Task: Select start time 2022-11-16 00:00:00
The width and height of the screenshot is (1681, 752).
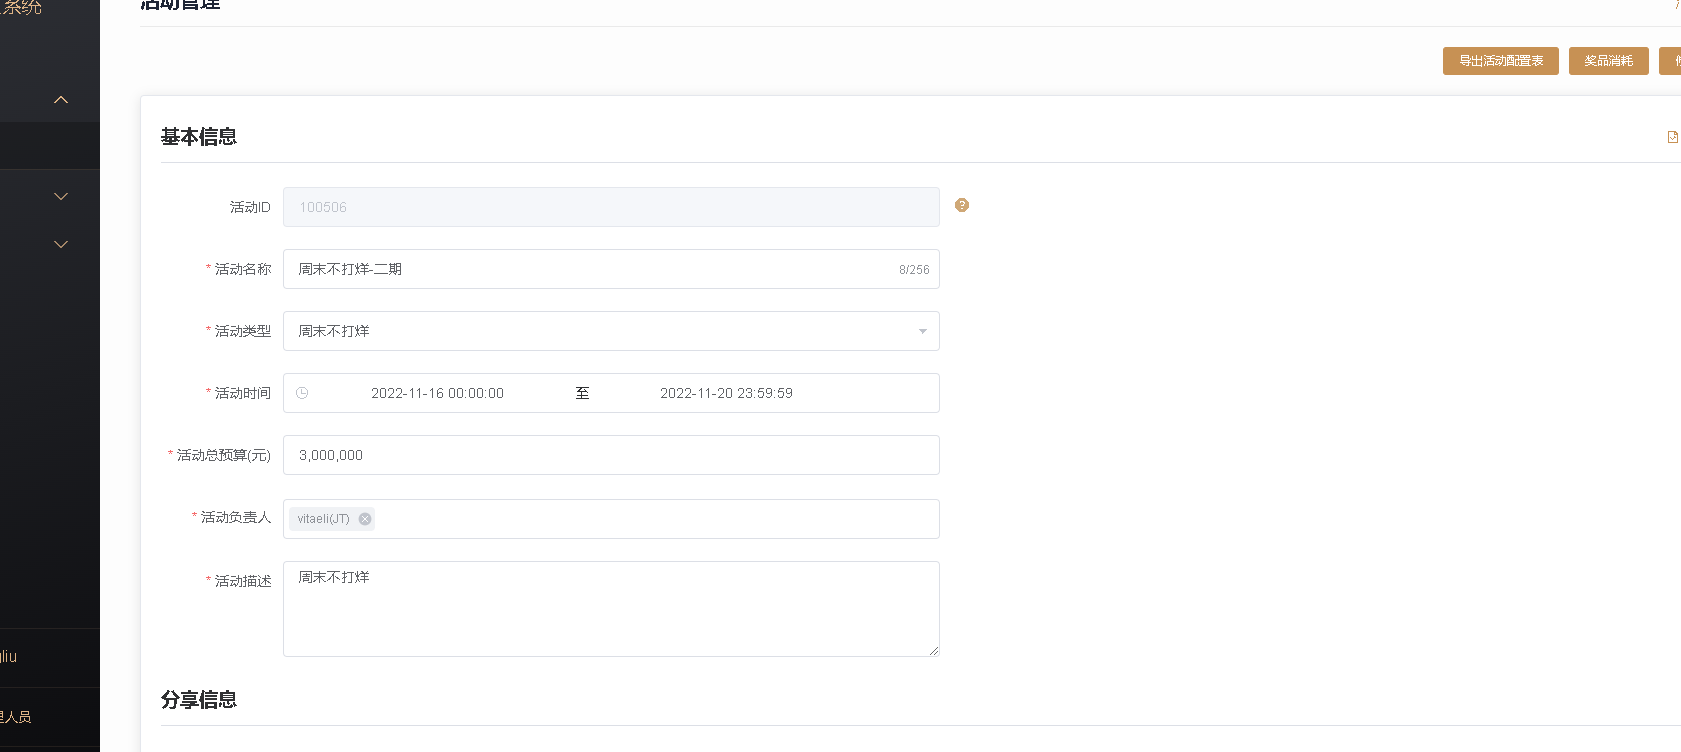Action: point(437,393)
